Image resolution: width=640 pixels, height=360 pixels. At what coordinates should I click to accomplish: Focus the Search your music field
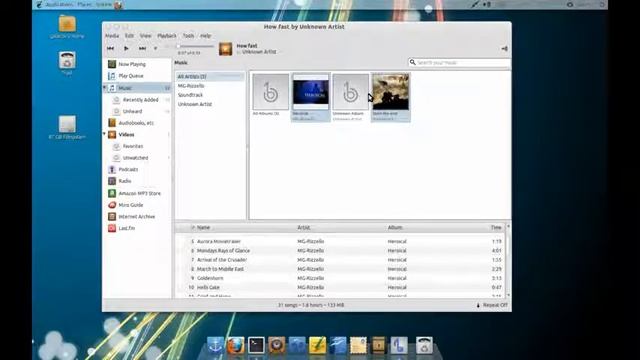point(459,63)
